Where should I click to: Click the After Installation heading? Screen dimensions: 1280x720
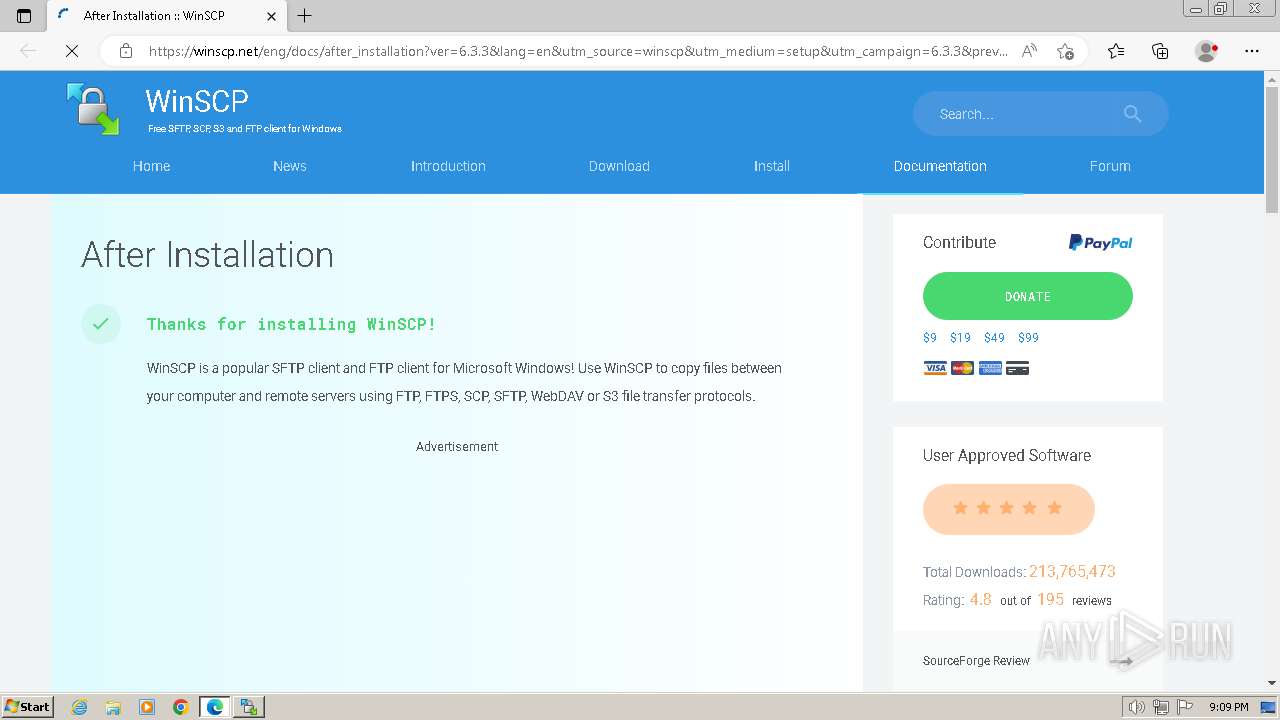pyautogui.click(x=207, y=255)
